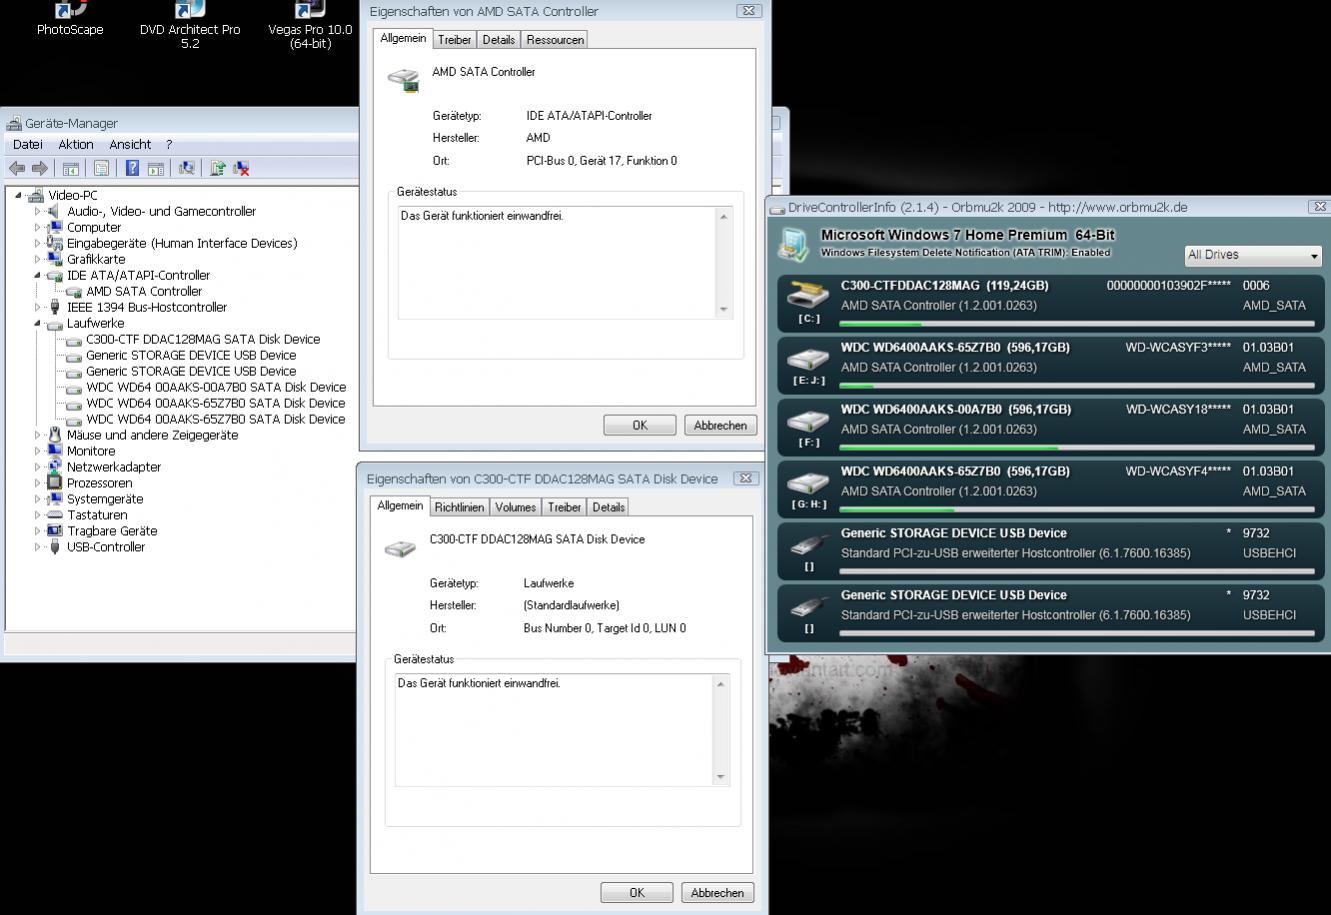Image resolution: width=1331 pixels, height=915 pixels.
Task: Open the Aktion menu
Action: coord(76,144)
